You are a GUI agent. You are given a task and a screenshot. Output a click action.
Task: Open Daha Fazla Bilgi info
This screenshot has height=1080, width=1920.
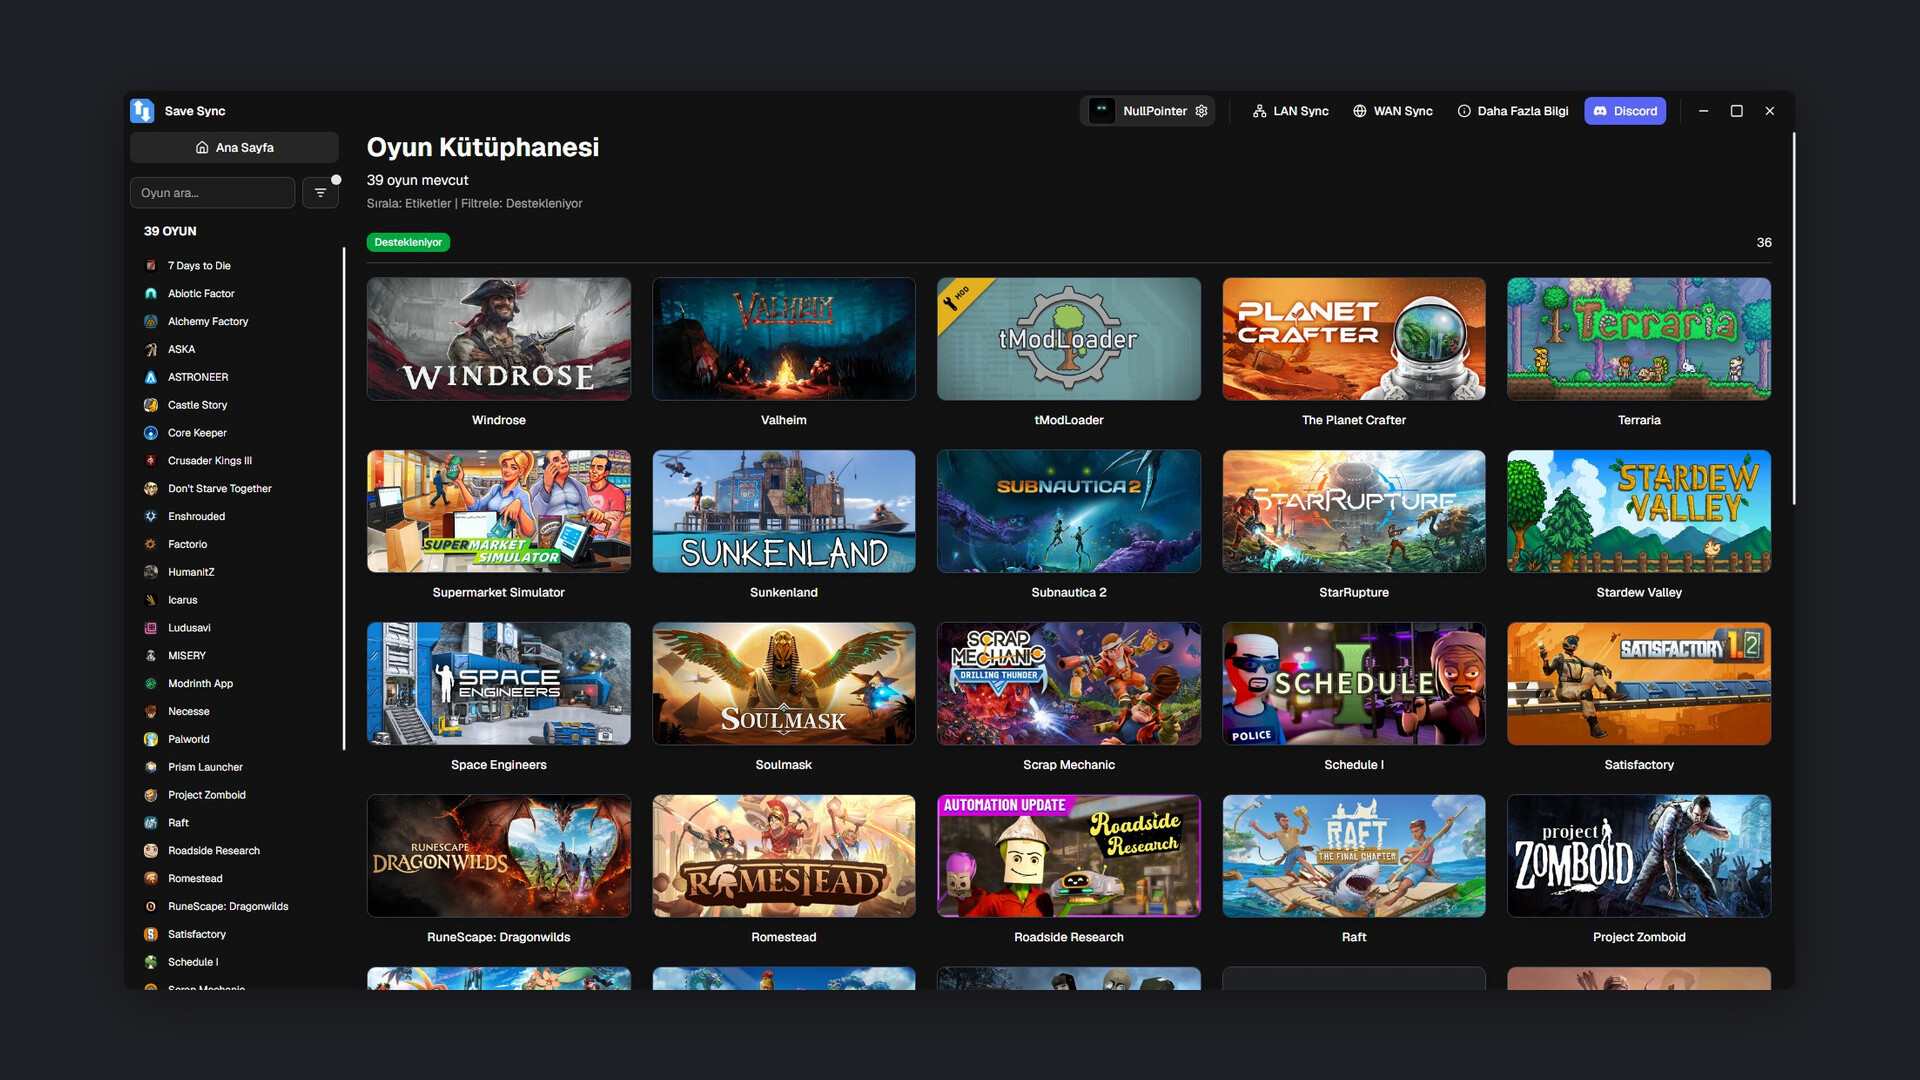click(x=1512, y=111)
